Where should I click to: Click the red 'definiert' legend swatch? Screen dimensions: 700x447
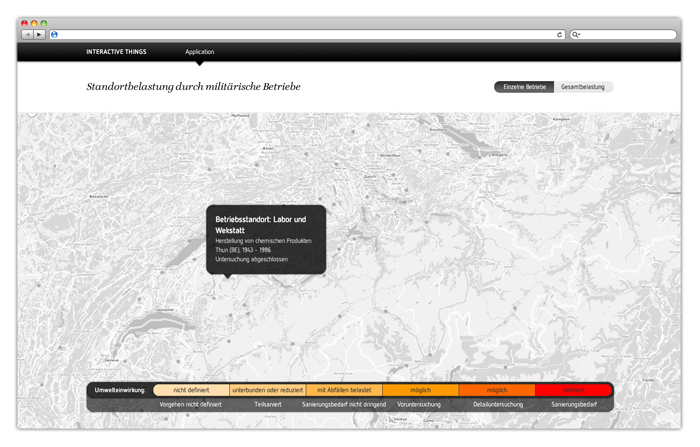[x=573, y=390]
